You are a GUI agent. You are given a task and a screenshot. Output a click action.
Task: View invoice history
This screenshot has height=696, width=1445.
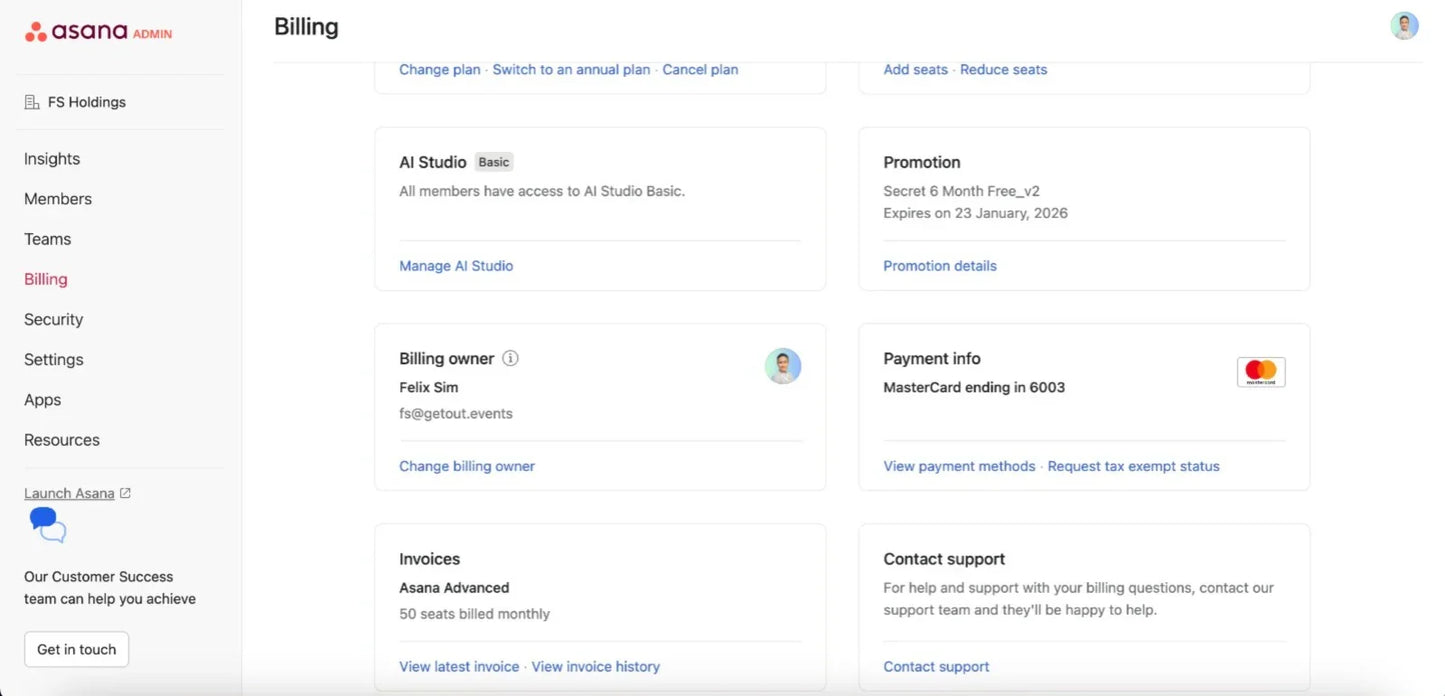(x=596, y=666)
